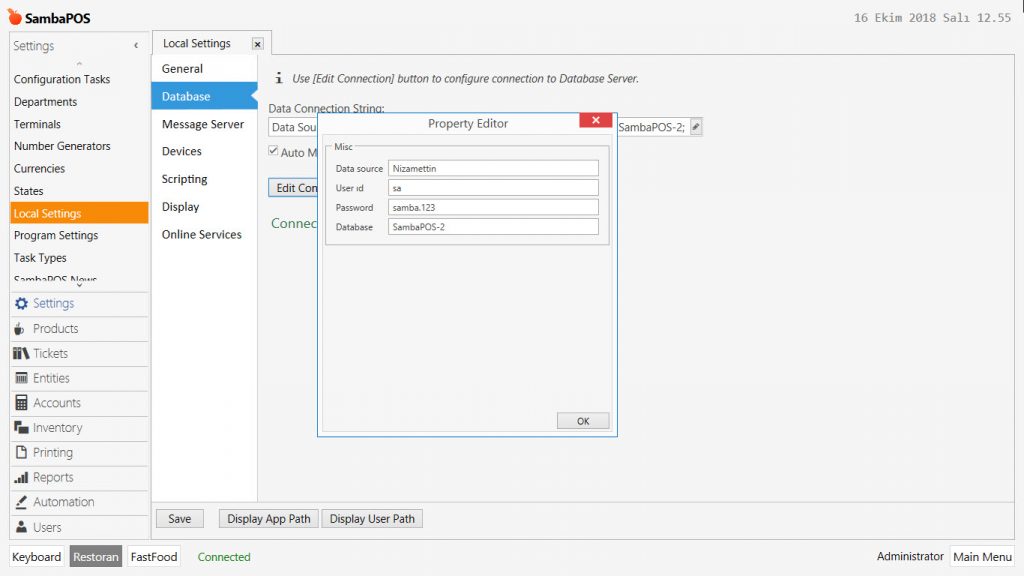Click the Connected status text
Viewport: 1024px width, 576px height.
coord(224,556)
